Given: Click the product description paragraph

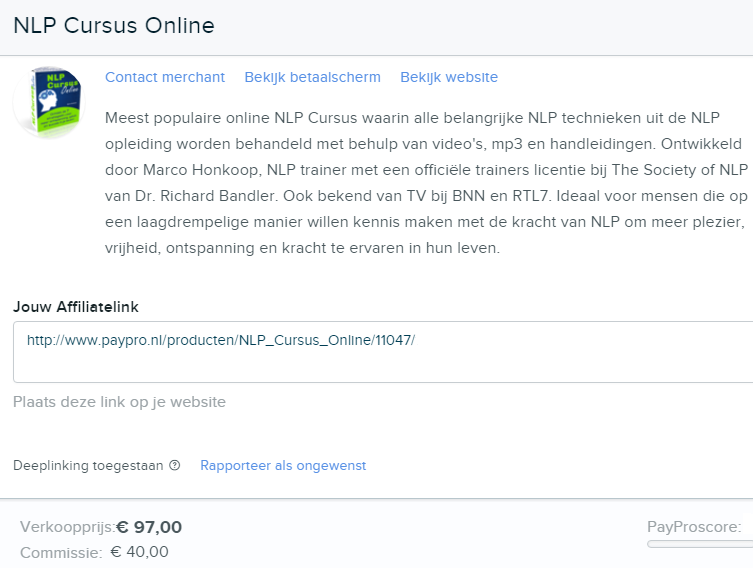Looking at the screenshot, I should click(426, 183).
